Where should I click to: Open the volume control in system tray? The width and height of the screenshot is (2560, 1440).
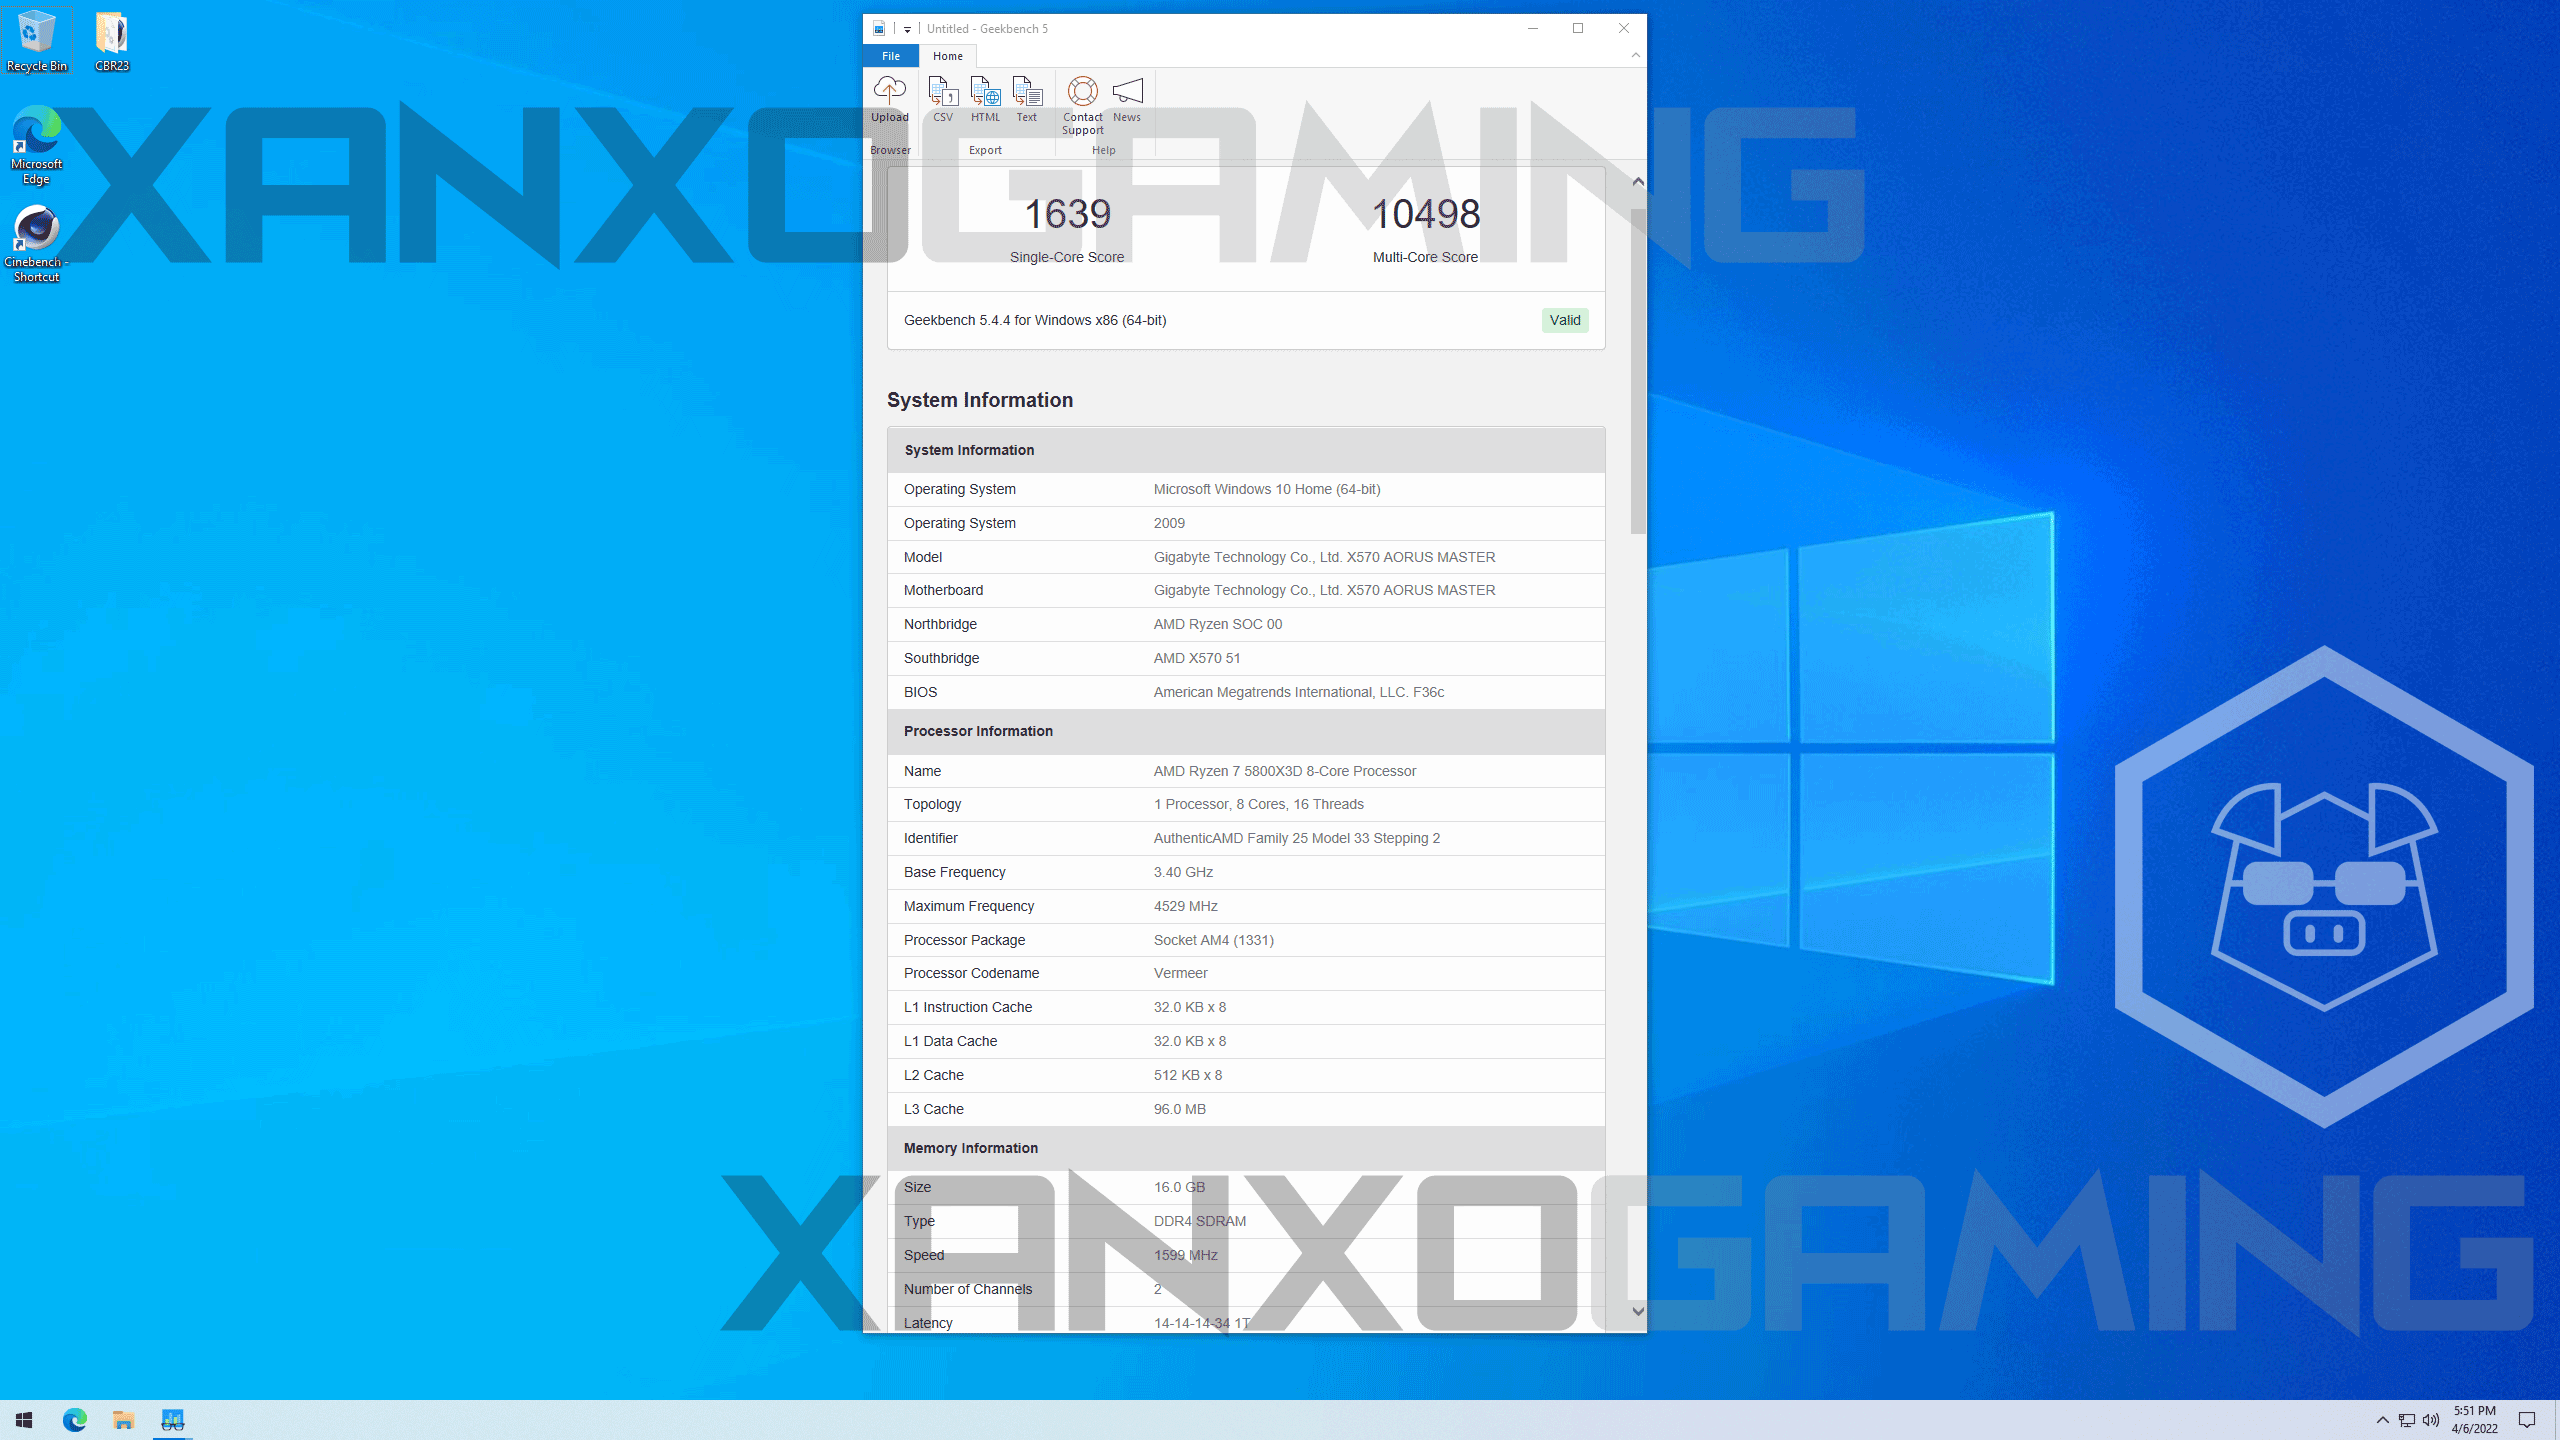pos(2431,1420)
